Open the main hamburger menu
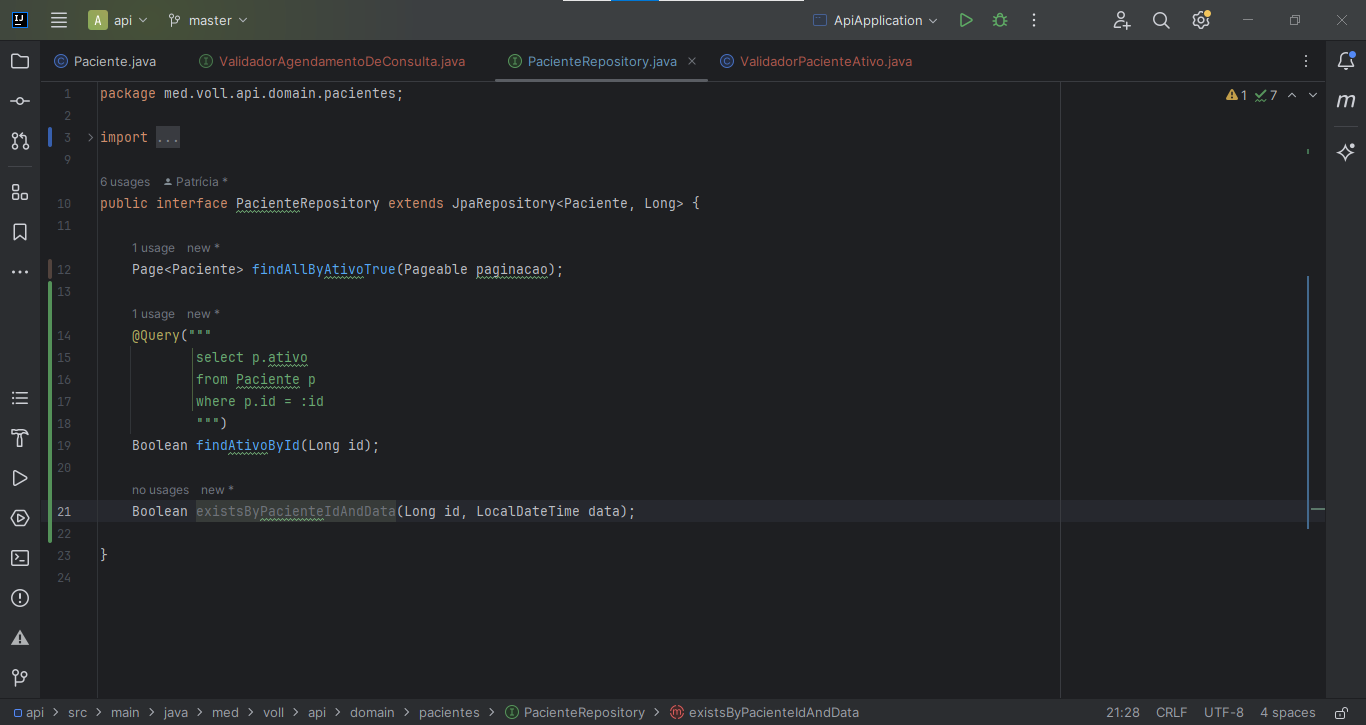 pos(59,20)
